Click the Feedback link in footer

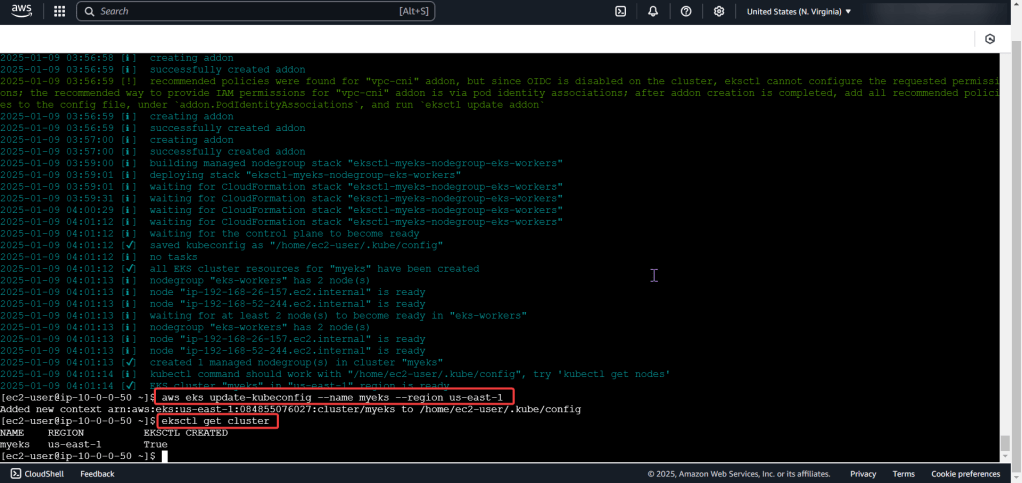click(x=97, y=474)
